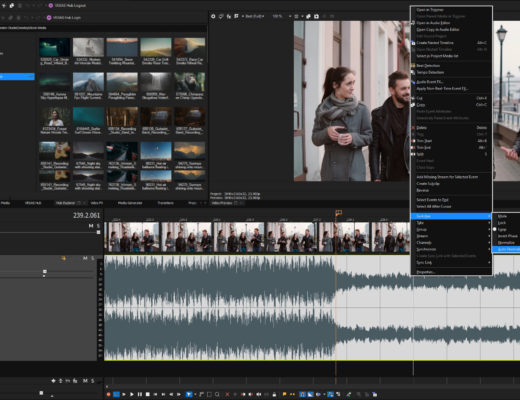Open preview quality Best (Full) dropdown
The height and width of the screenshot is (400, 520).
pyautogui.click(x=255, y=16)
